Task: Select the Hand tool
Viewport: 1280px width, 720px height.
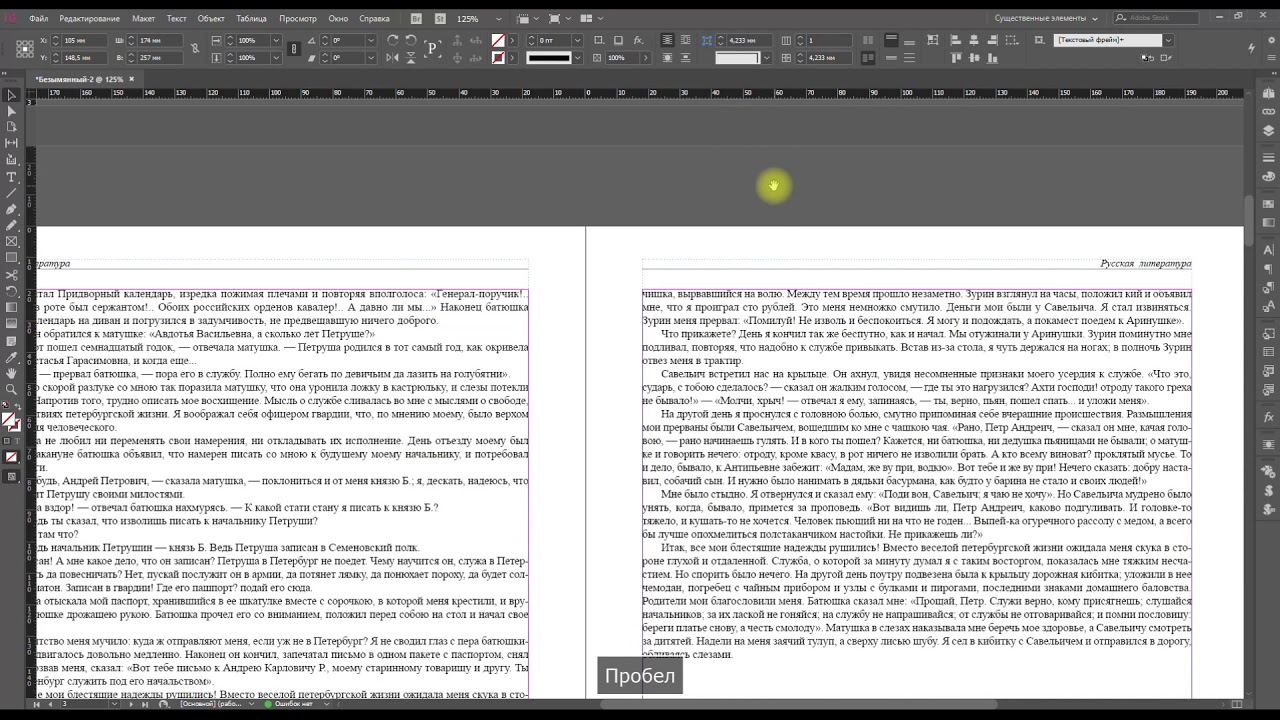Action: tap(12, 373)
